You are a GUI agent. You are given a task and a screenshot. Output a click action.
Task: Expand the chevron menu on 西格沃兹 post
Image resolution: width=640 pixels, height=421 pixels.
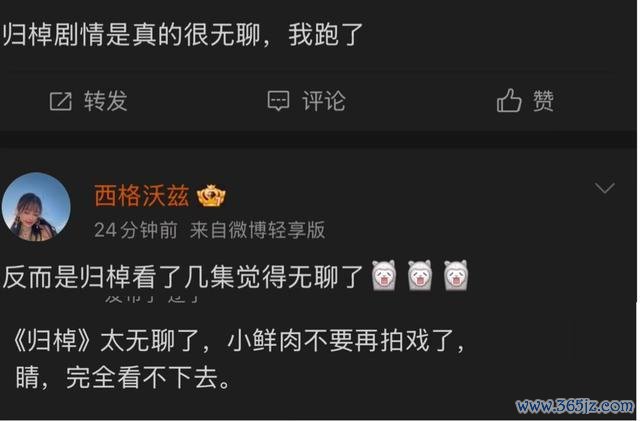tap(604, 188)
